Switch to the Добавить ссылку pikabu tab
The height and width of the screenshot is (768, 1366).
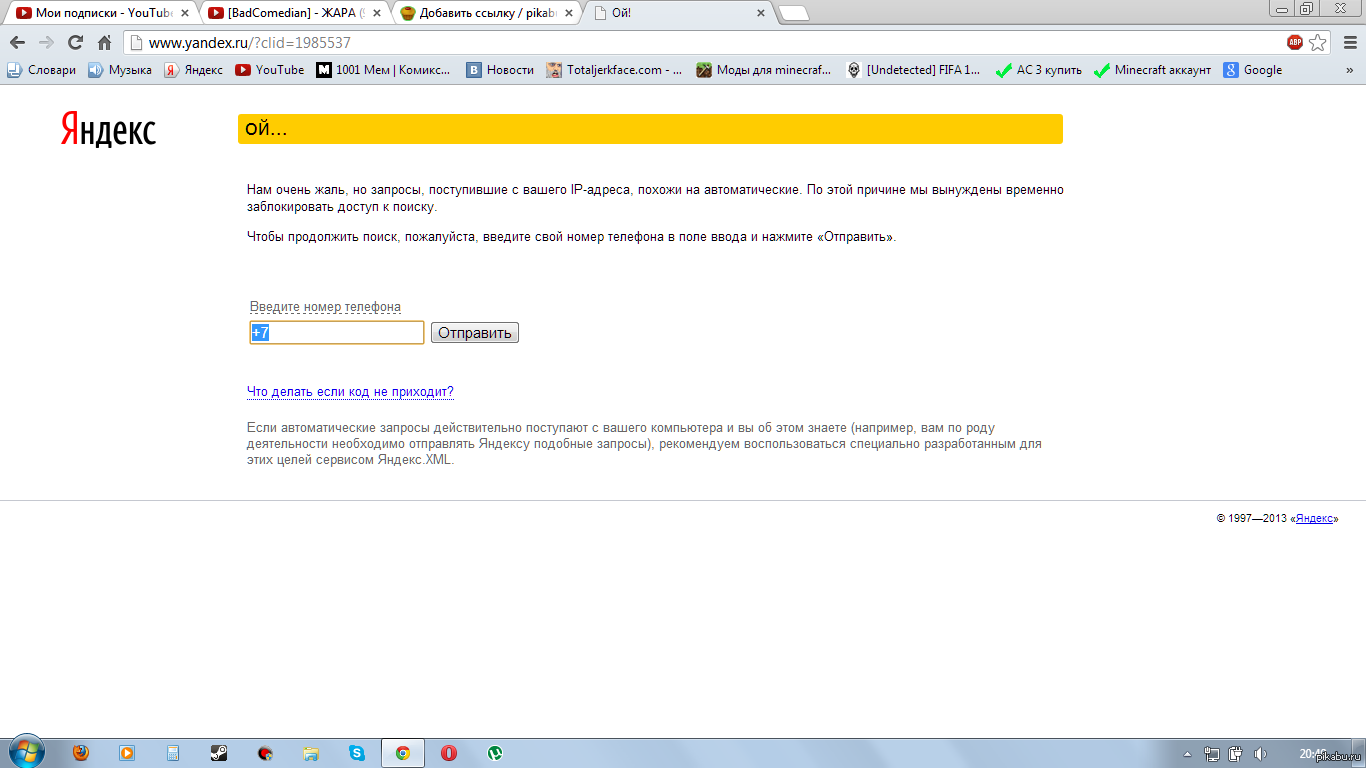484,13
